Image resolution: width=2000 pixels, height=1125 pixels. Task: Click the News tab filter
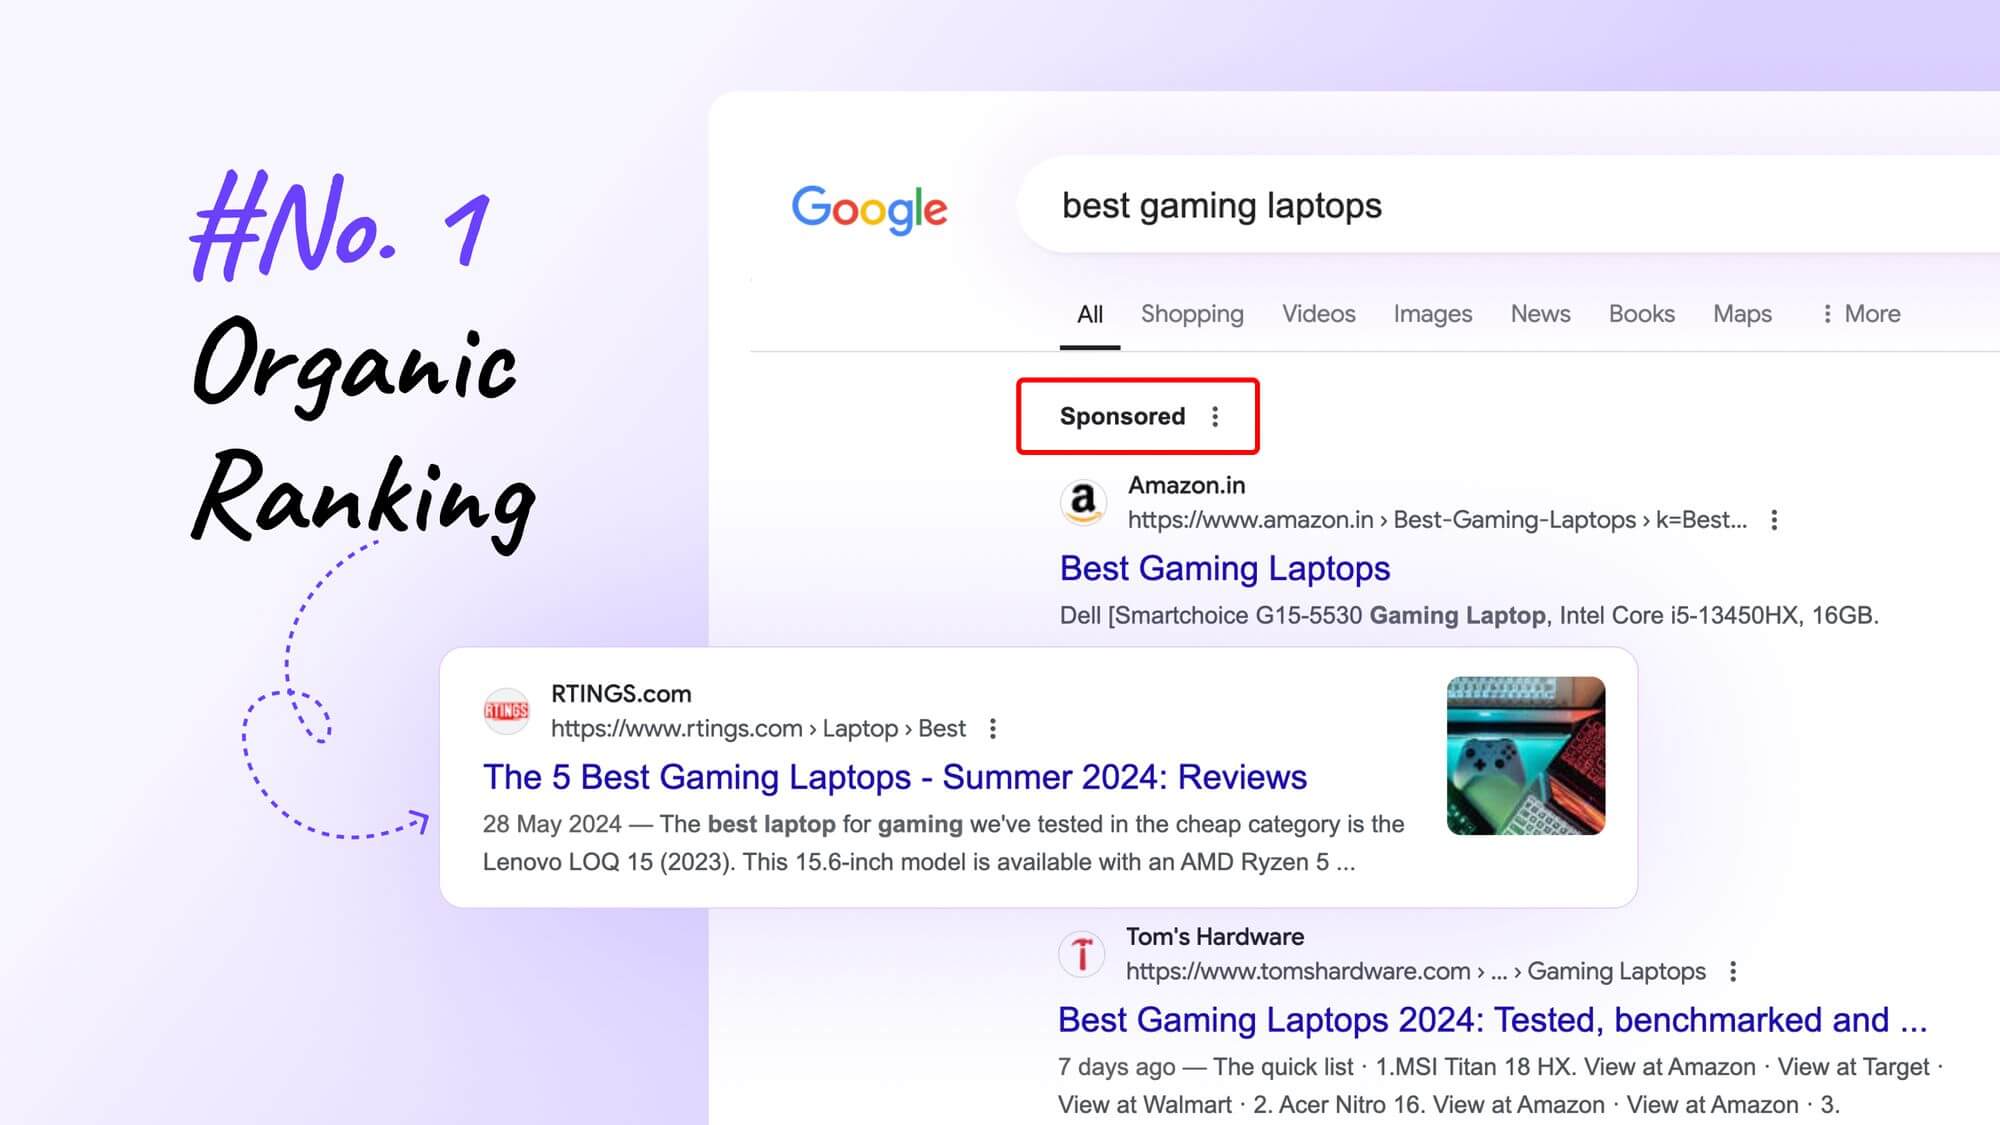[x=1540, y=313]
